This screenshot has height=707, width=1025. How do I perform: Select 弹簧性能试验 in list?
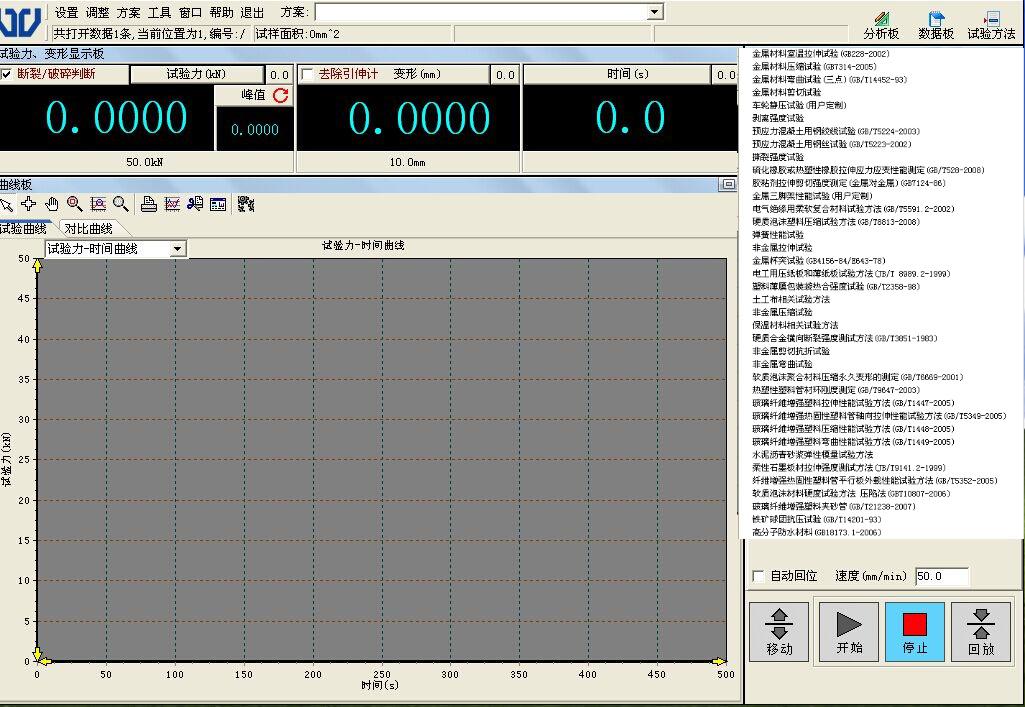click(x=778, y=235)
